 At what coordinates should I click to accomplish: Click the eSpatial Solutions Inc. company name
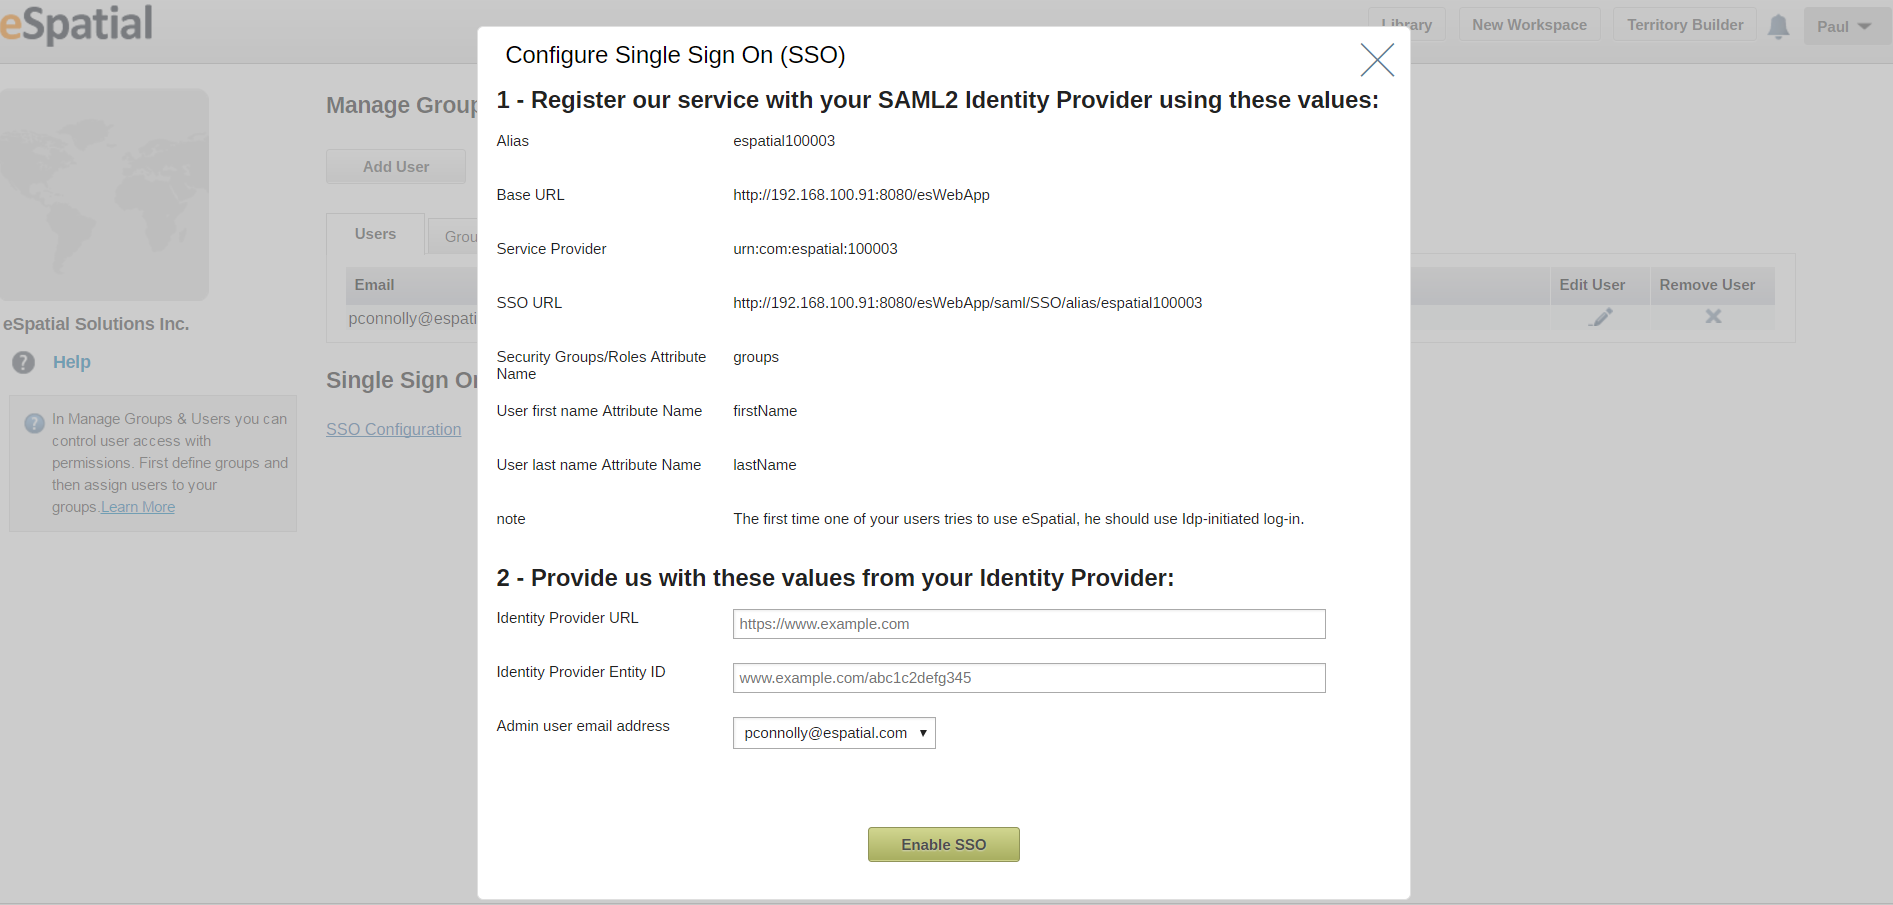[x=96, y=324]
